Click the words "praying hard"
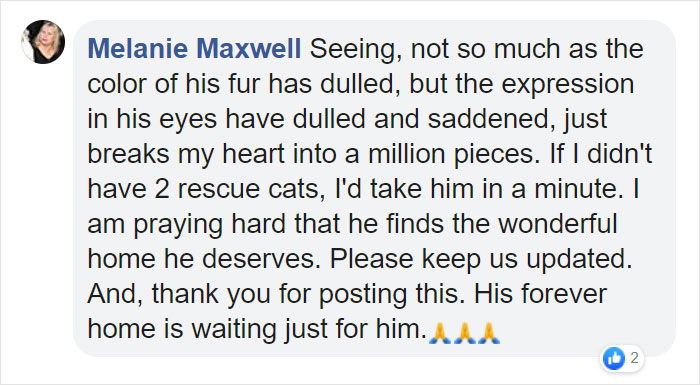This screenshot has height=385, width=700. 210,225
